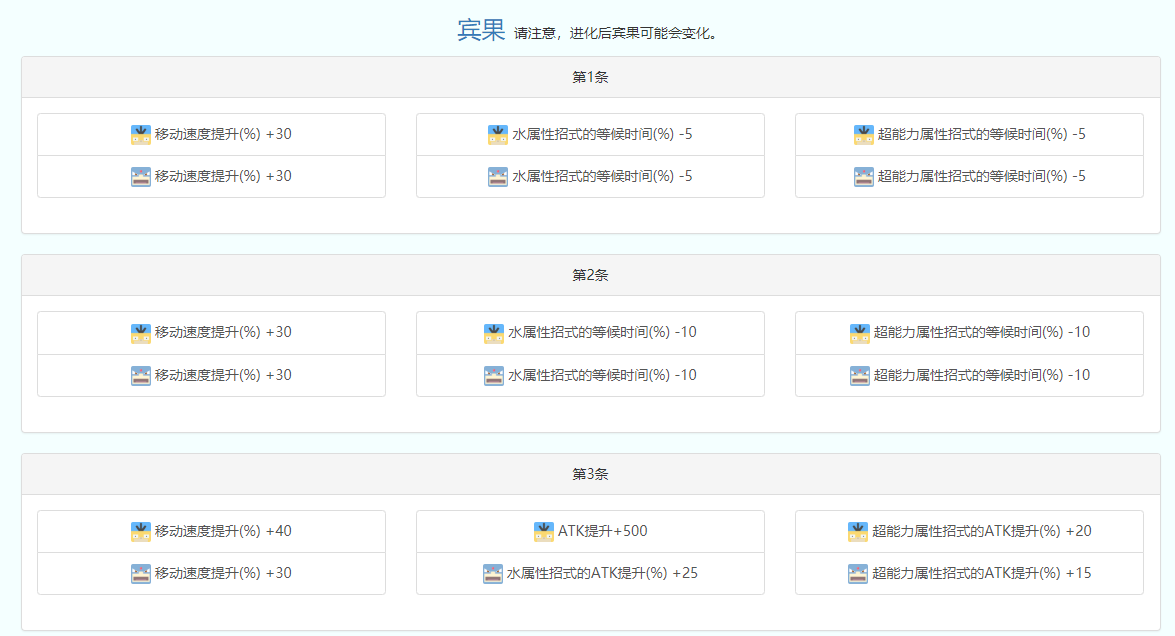Click the 宾果 page heading
The height and width of the screenshot is (636, 1175).
pyautogui.click(x=481, y=30)
